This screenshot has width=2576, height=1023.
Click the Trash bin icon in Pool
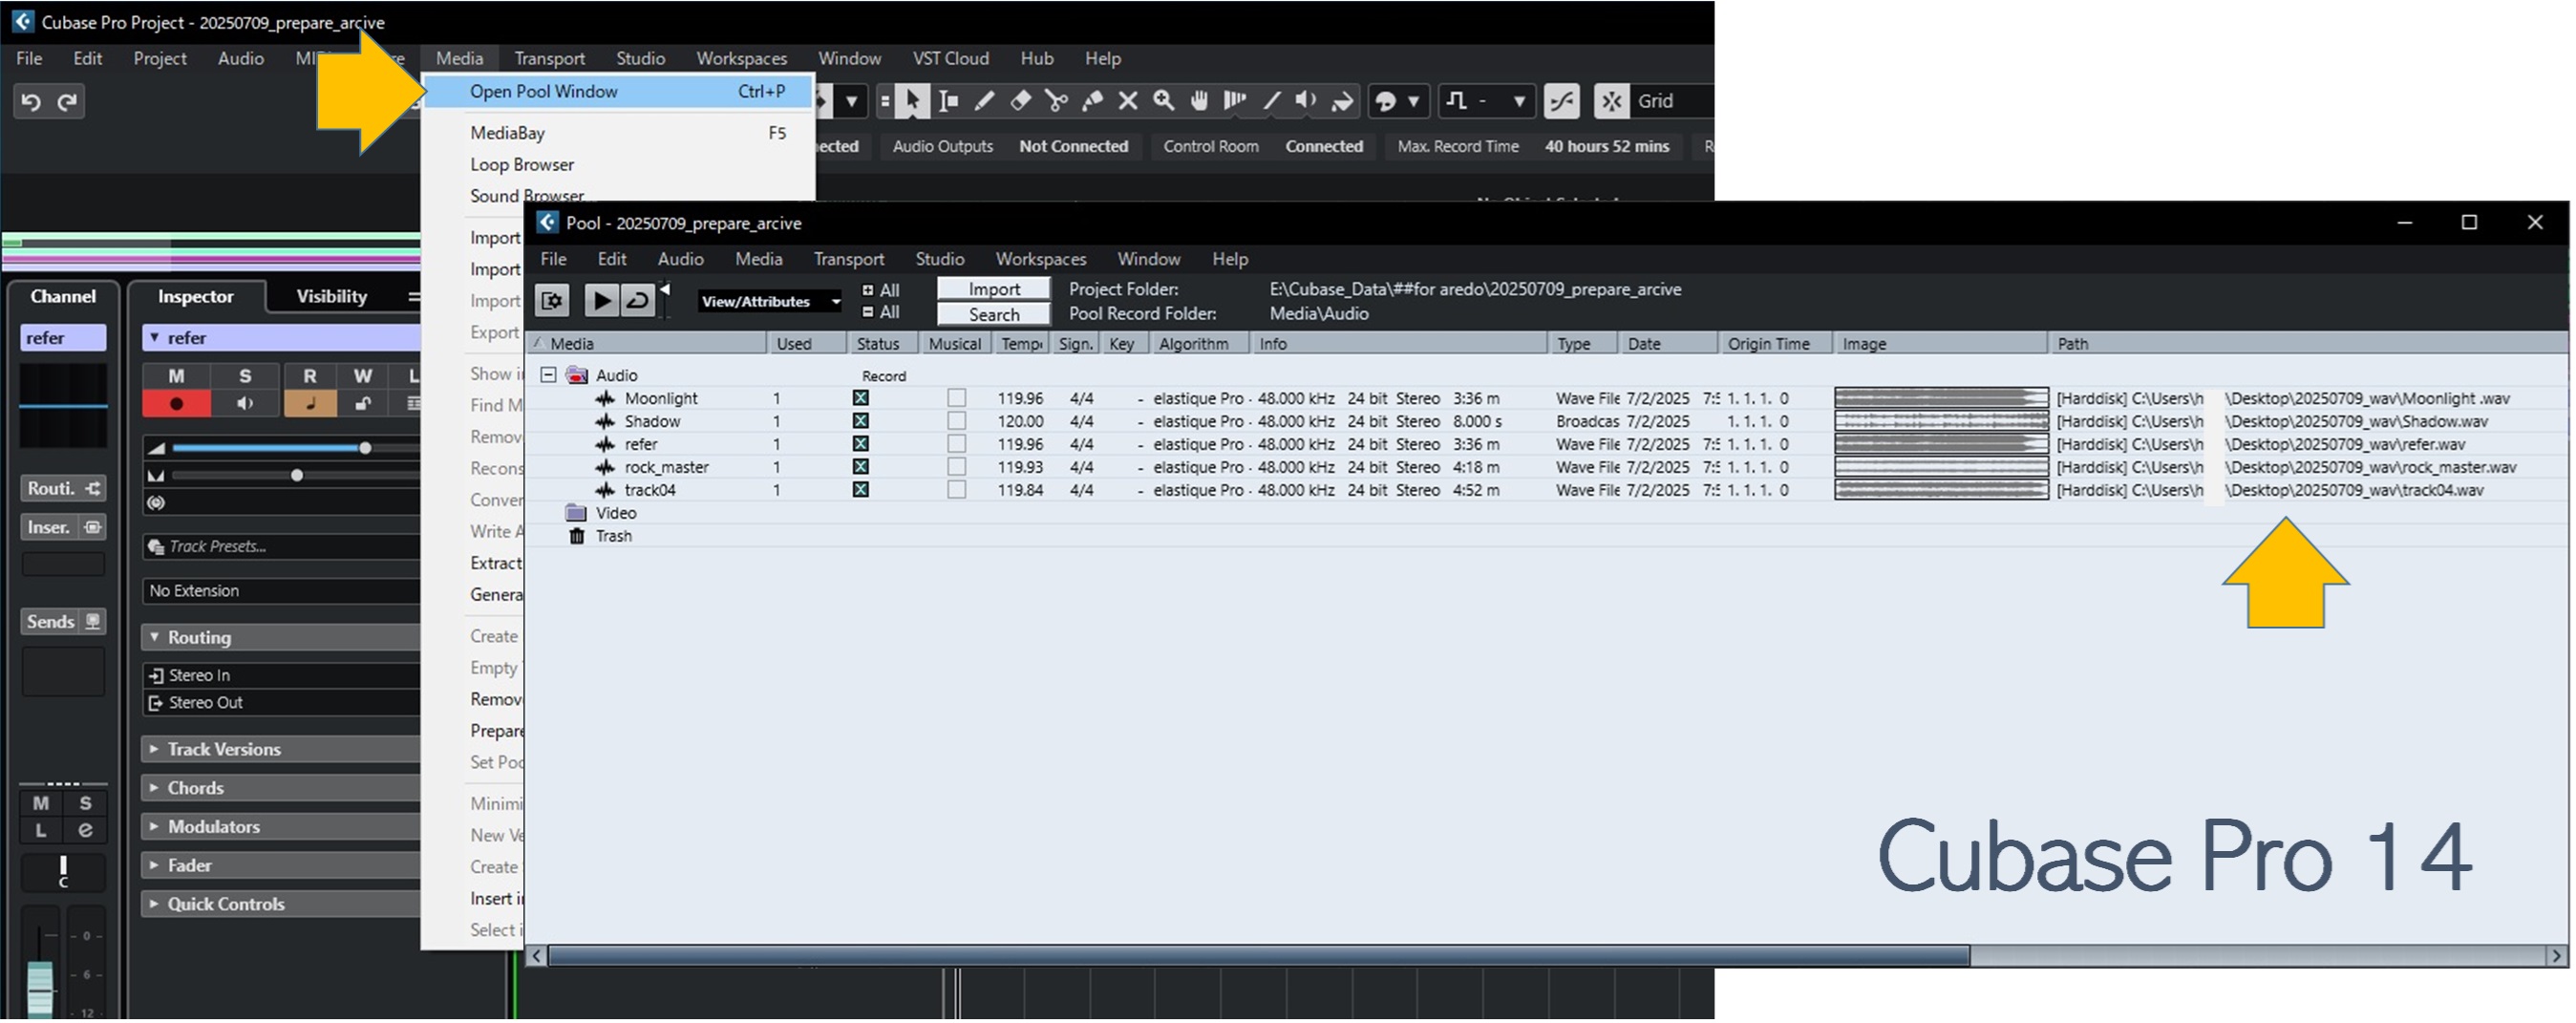(x=577, y=536)
